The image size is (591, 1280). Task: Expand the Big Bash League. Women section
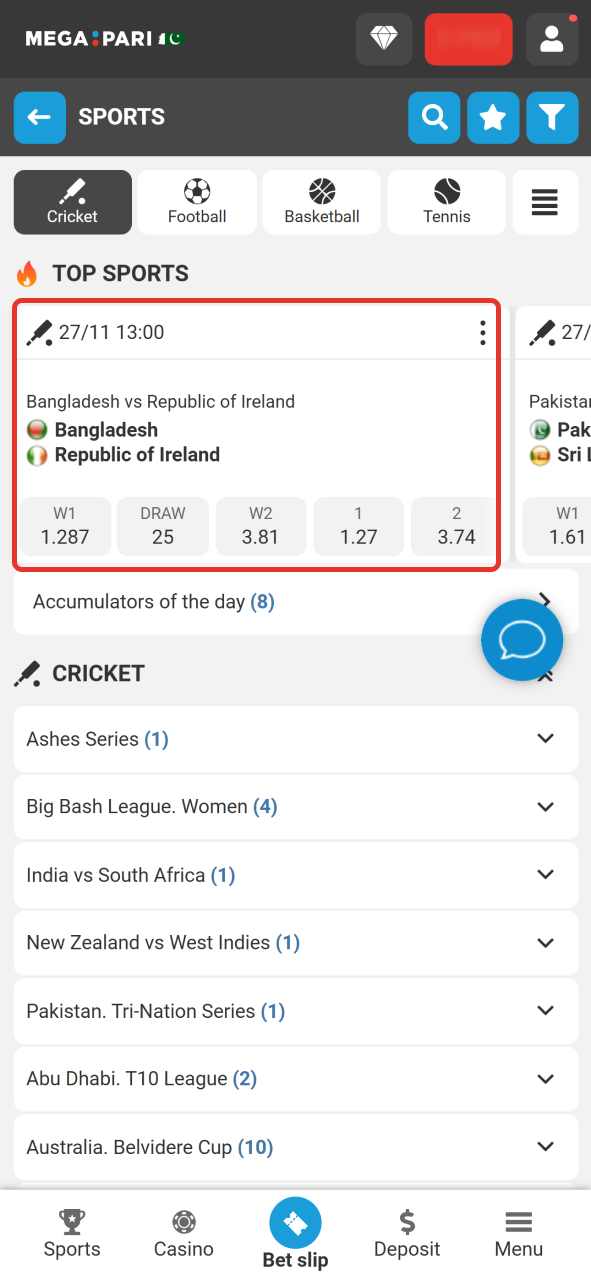(x=295, y=806)
